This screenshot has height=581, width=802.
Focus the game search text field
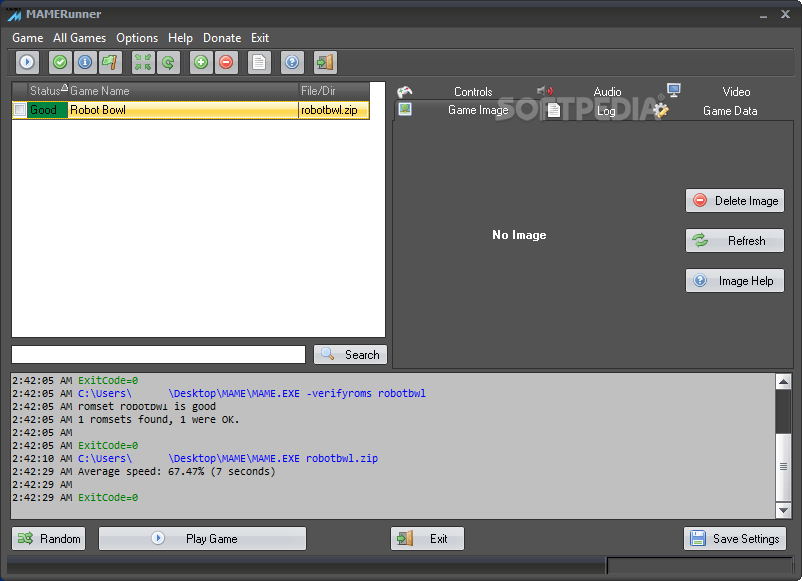tap(159, 354)
